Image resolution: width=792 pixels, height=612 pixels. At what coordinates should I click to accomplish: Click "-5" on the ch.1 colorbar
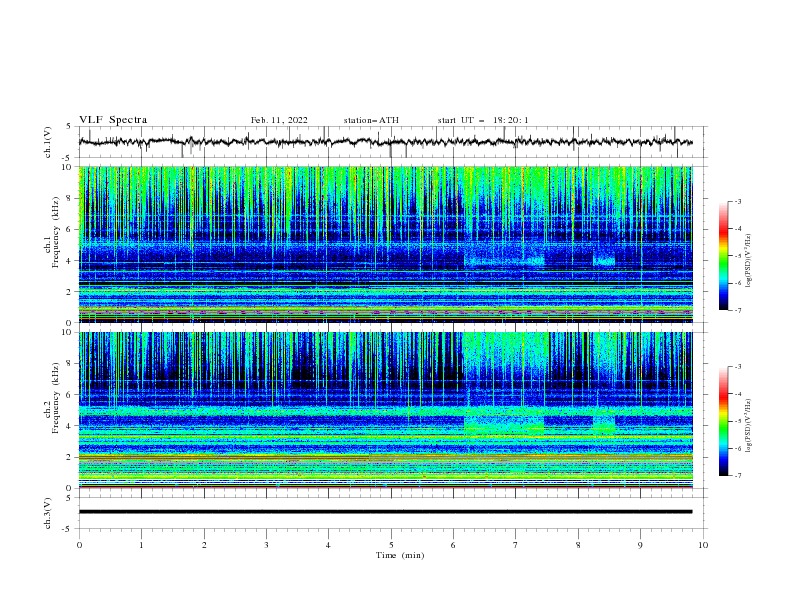738,256
